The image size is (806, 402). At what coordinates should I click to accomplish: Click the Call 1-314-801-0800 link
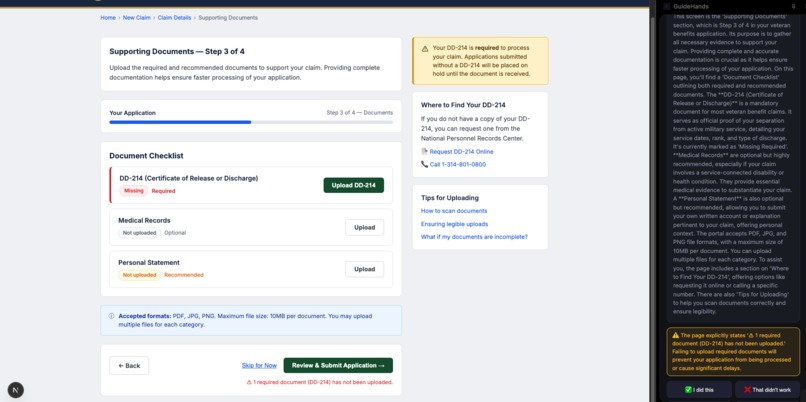click(457, 165)
